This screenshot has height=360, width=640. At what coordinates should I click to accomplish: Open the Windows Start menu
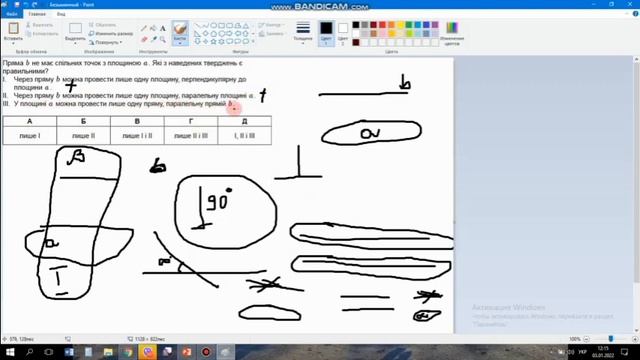click(x=10, y=352)
